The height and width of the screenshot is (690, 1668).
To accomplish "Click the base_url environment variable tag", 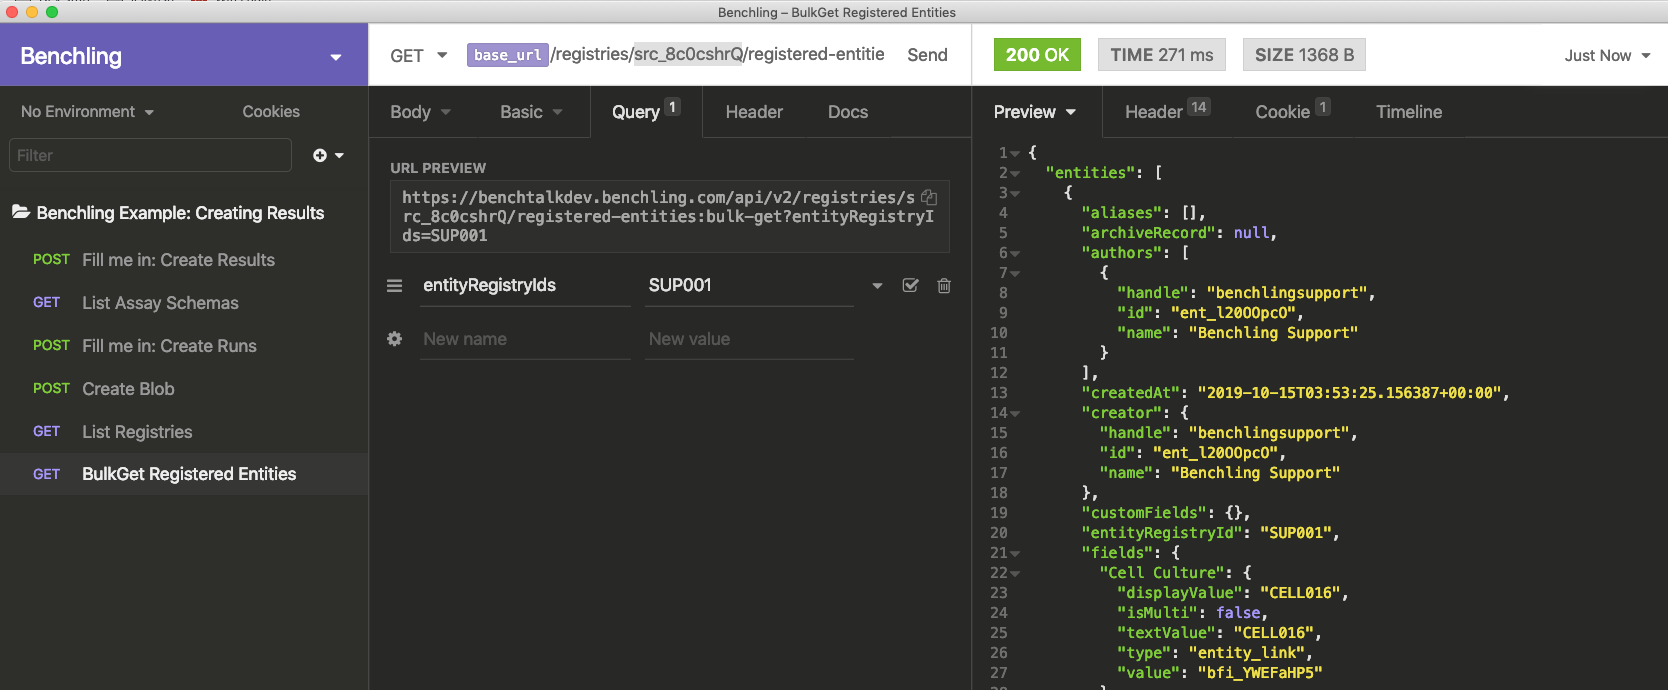I will [507, 55].
